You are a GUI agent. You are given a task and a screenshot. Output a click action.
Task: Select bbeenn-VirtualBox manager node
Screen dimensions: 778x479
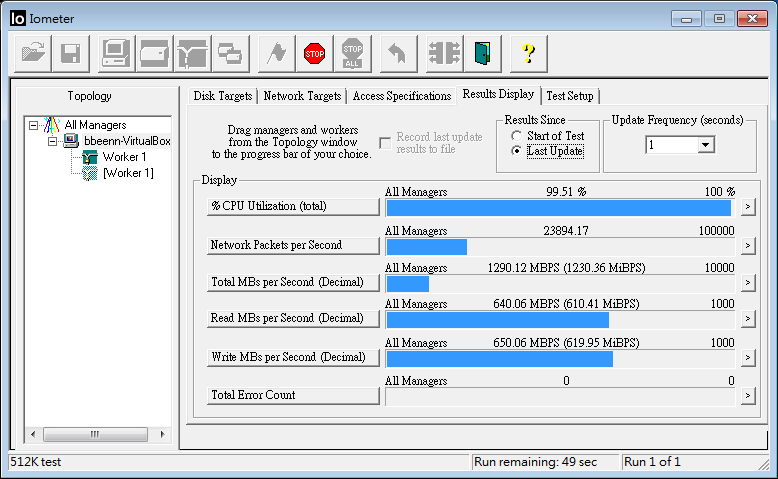pyautogui.click(x=127, y=141)
